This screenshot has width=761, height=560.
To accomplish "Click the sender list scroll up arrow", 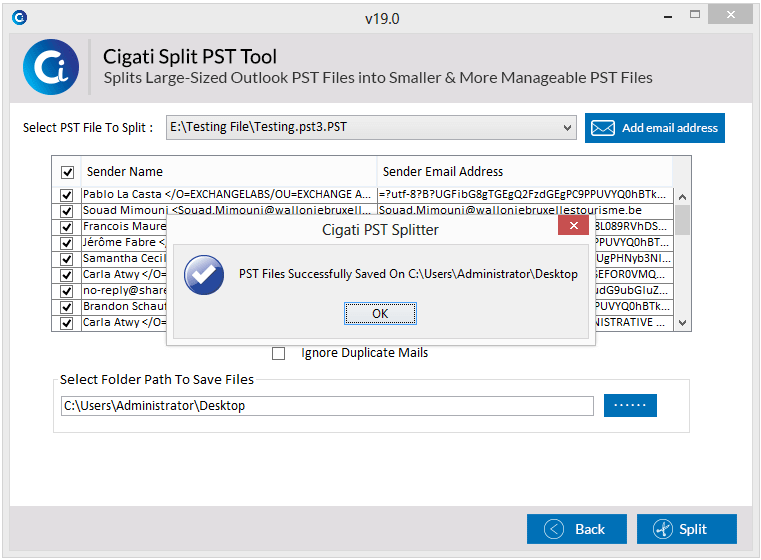I will (682, 197).
